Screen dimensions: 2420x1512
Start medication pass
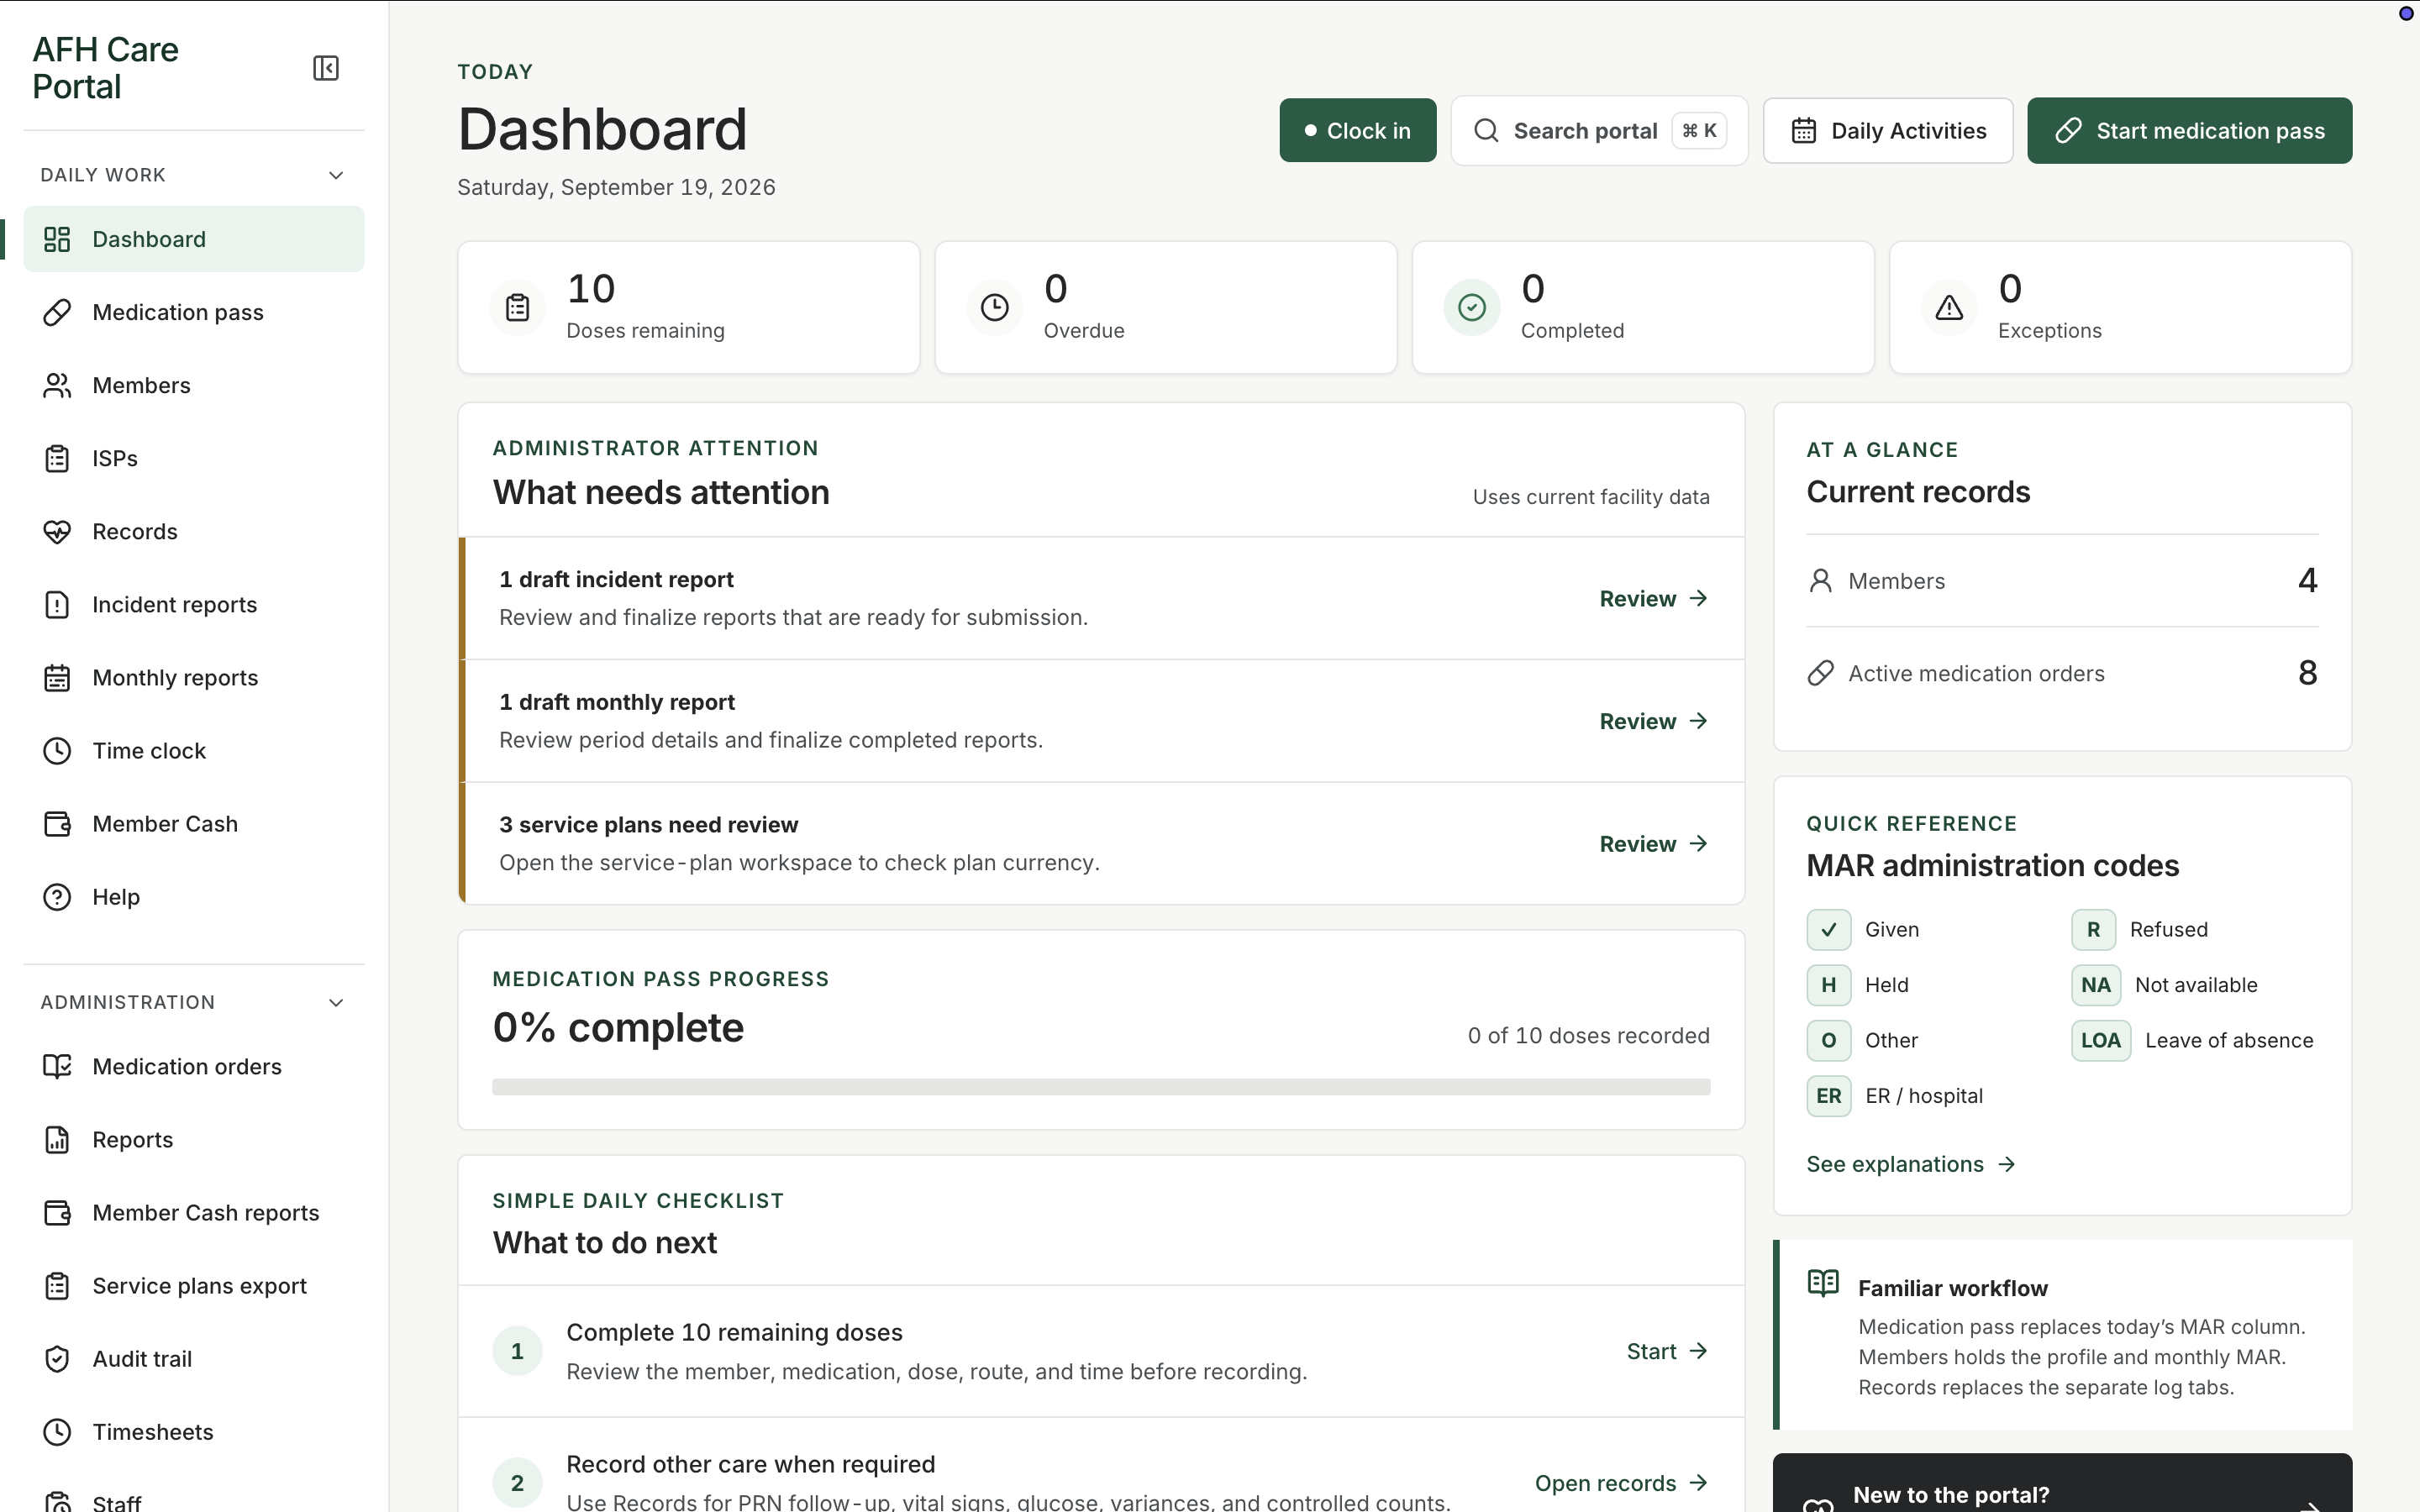point(2189,130)
